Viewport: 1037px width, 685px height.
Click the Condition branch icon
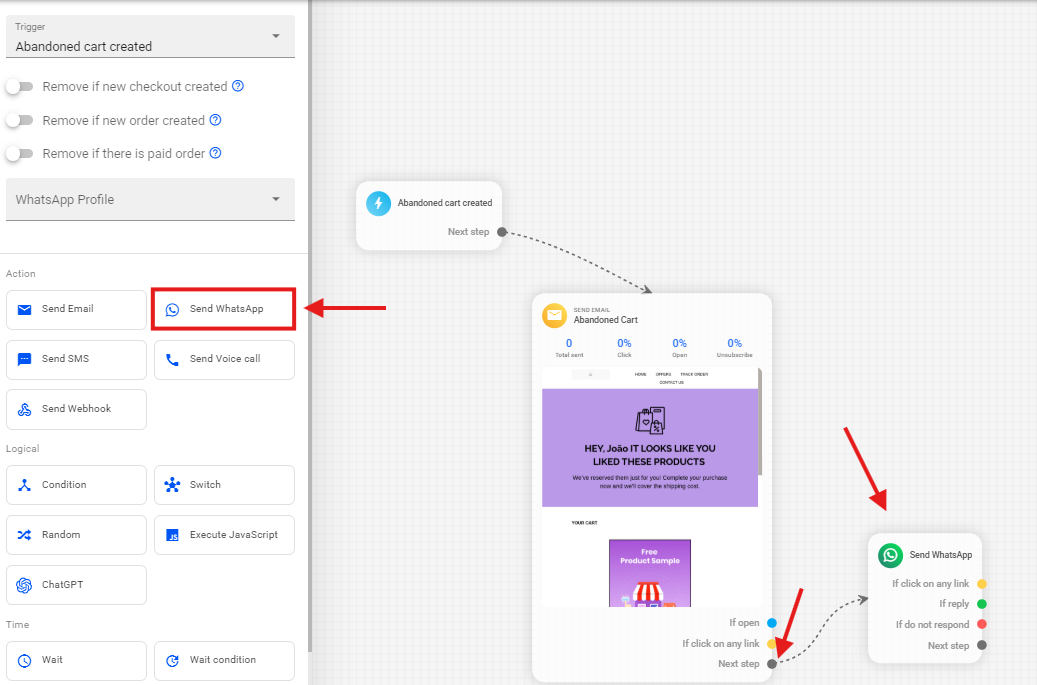(x=25, y=485)
